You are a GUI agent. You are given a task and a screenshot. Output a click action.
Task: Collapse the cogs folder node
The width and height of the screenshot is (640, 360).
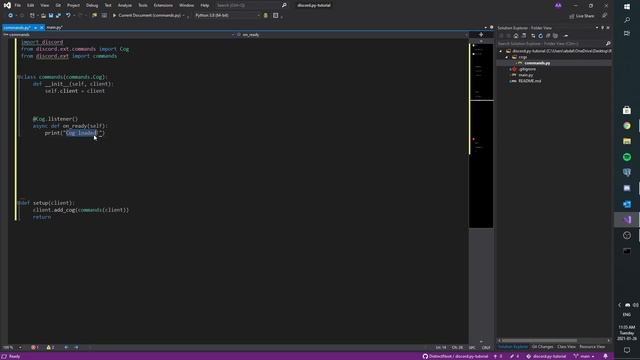click(x=507, y=57)
